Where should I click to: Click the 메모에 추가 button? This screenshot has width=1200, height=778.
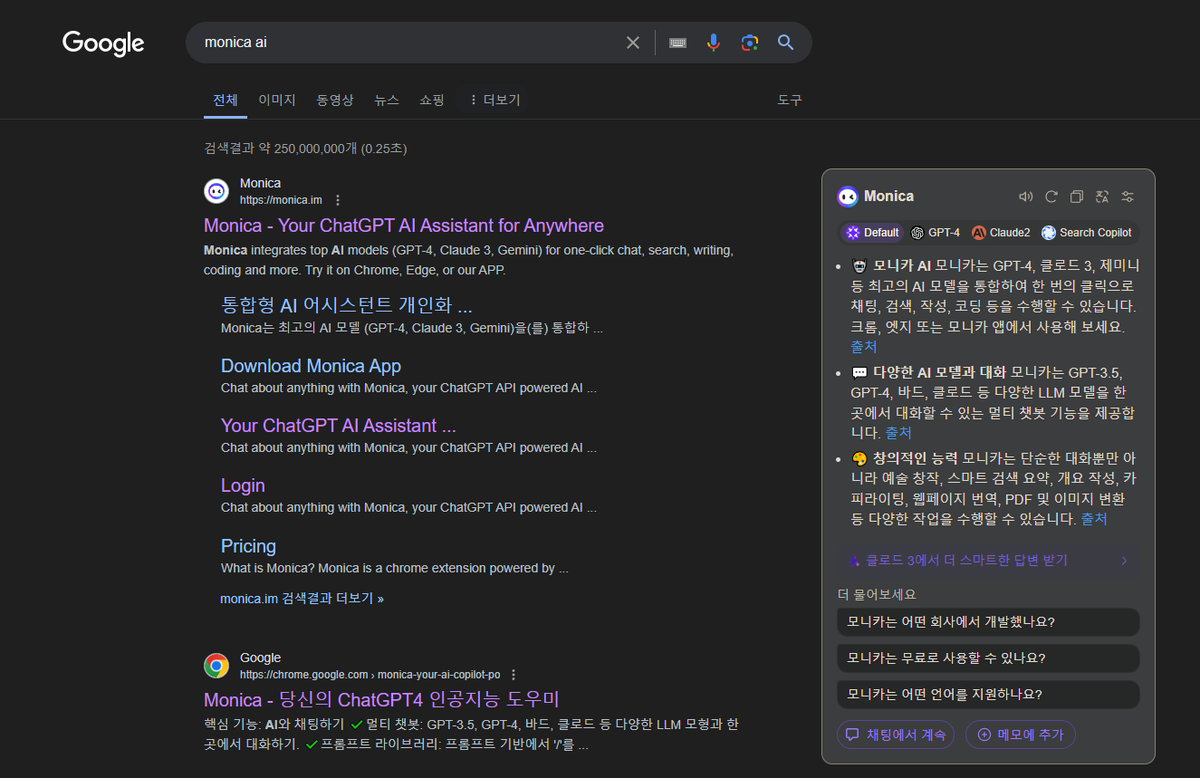click(1020, 734)
